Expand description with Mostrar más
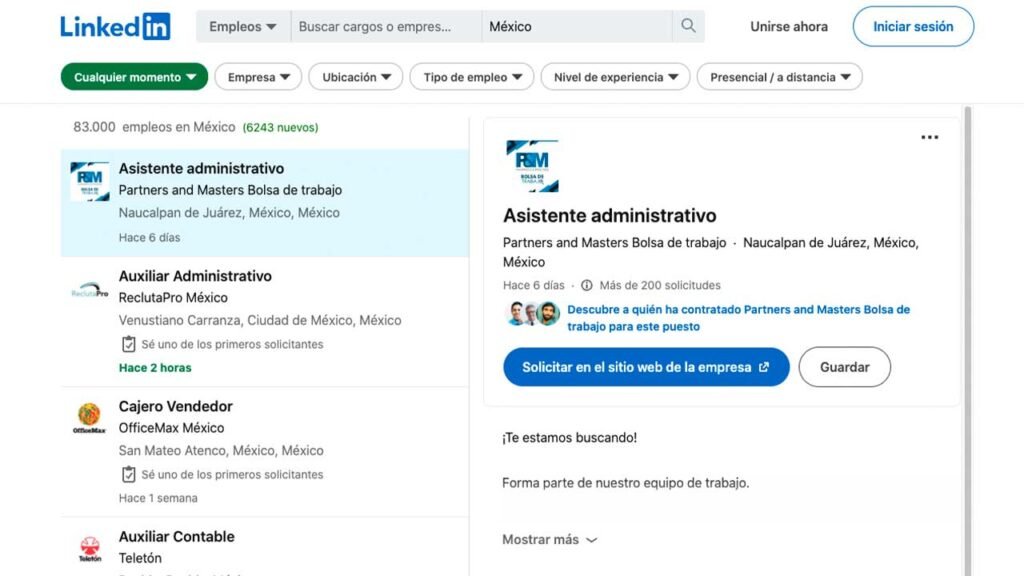Viewport: 1024px width, 576px height. [x=549, y=539]
